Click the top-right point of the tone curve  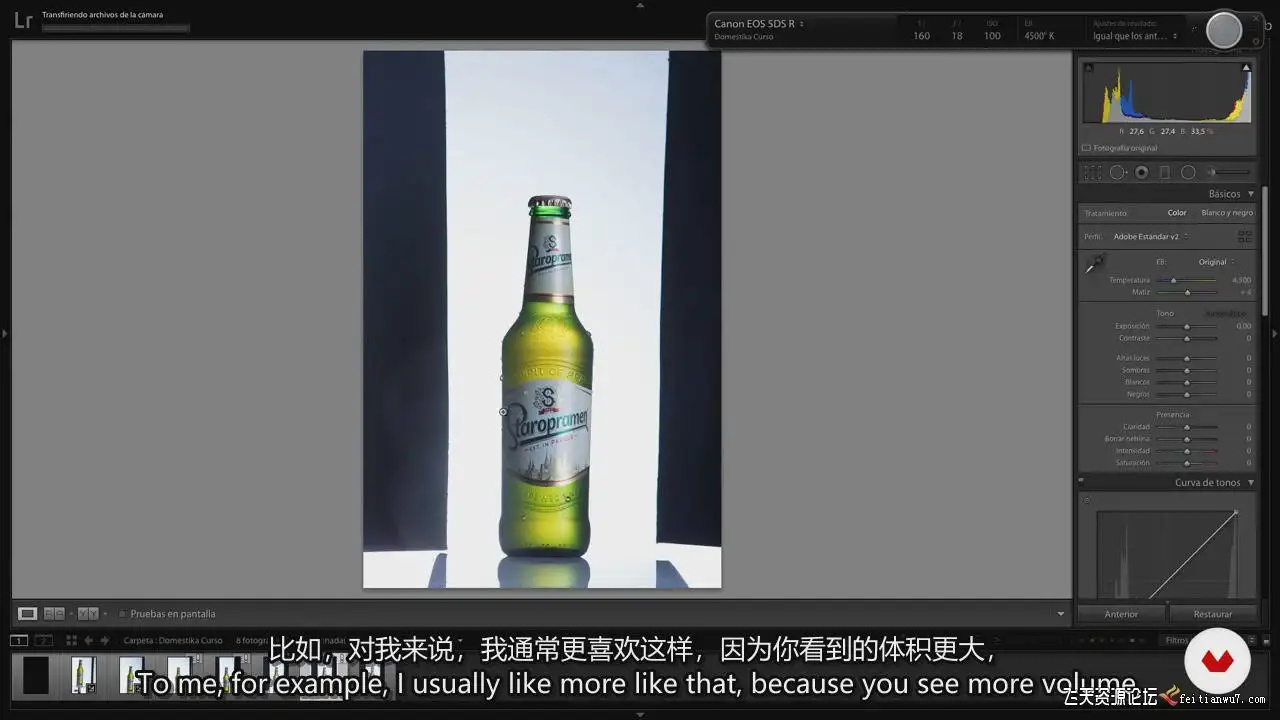(1236, 512)
